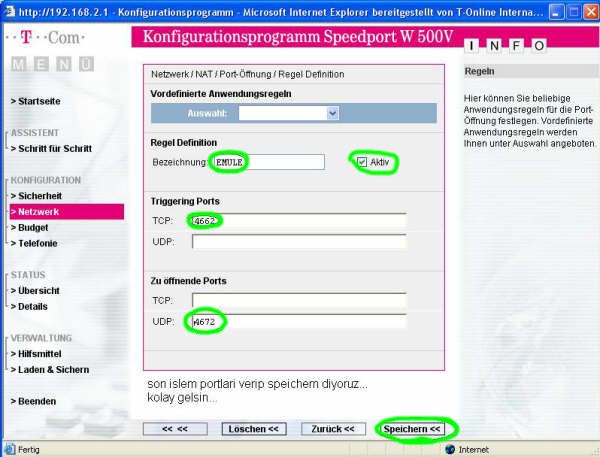
Task: Click the Fertig status bar page icon
Action: coord(10,449)
